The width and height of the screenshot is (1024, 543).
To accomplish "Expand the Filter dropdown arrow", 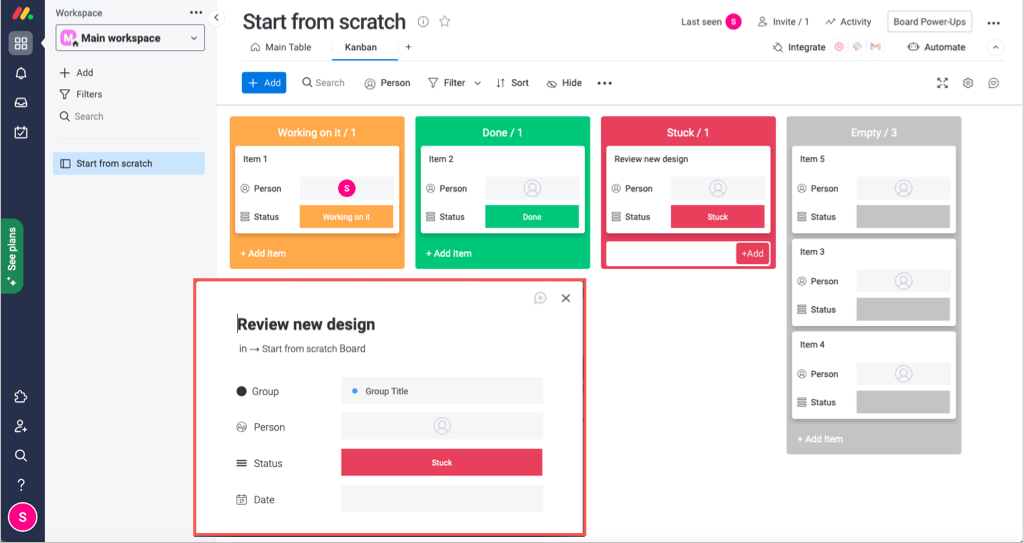I will click(x=477, y=83).
